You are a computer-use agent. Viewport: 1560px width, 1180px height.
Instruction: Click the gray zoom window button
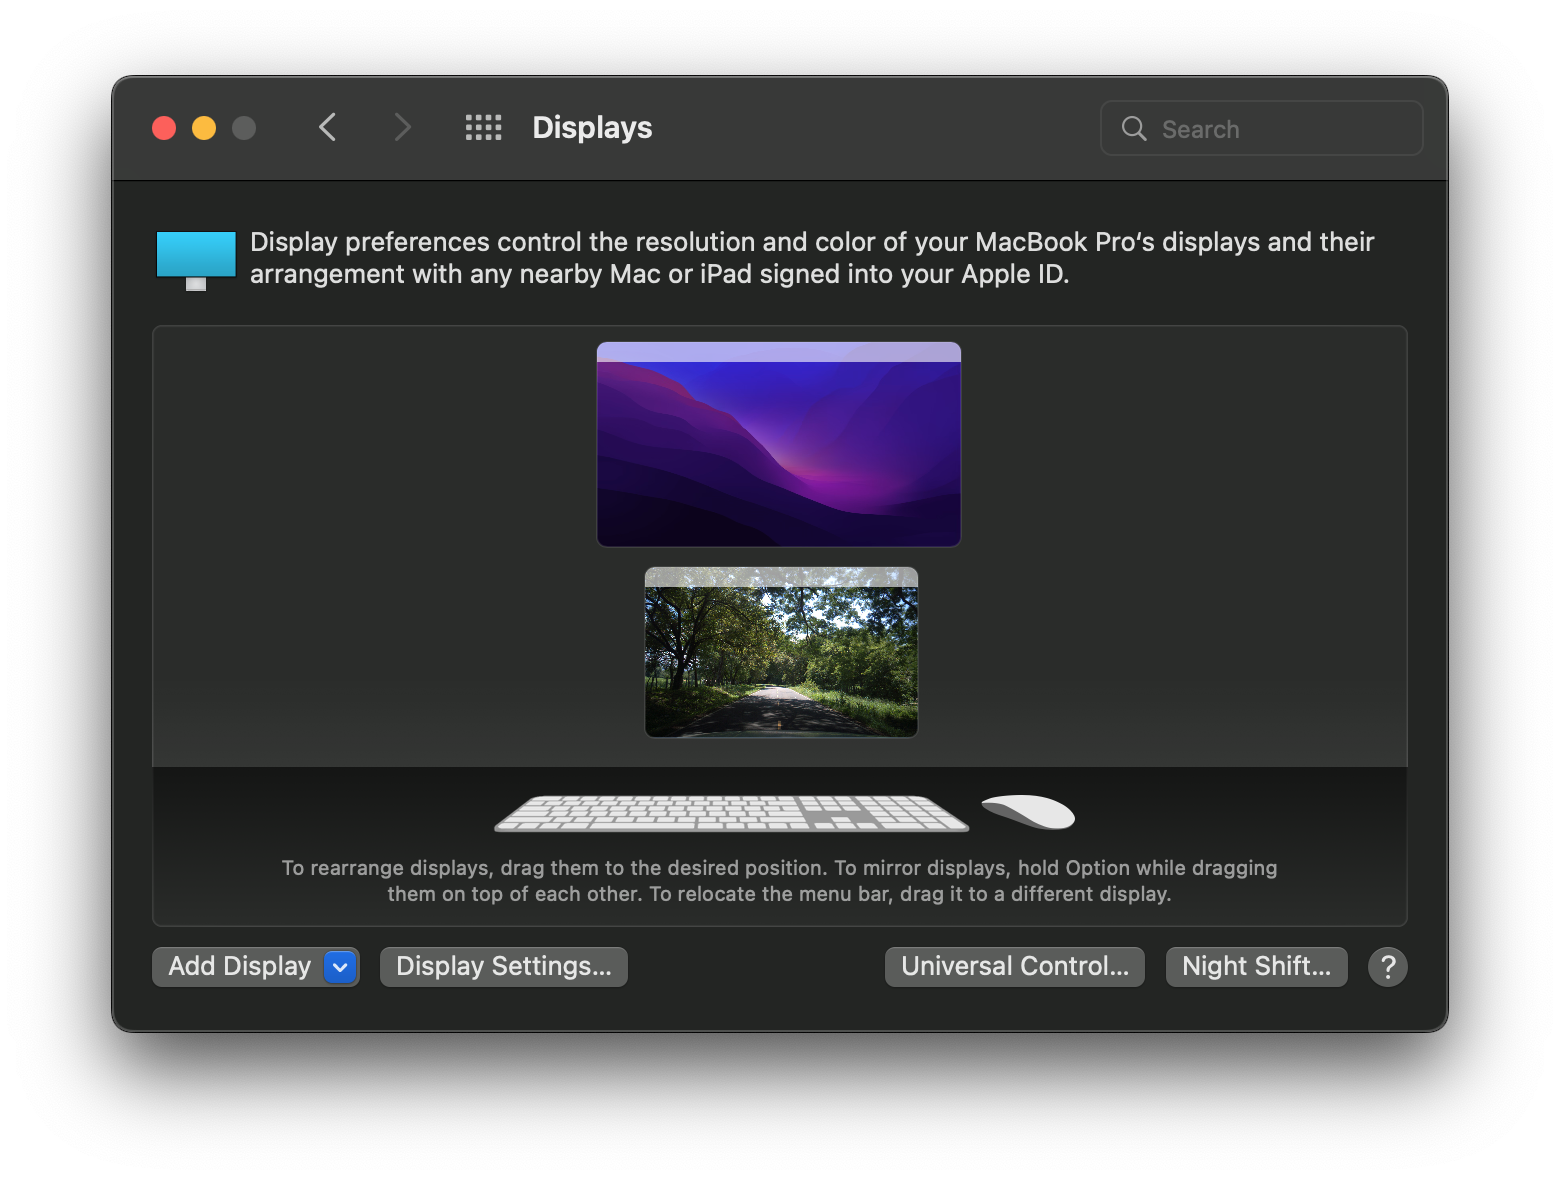244,128
